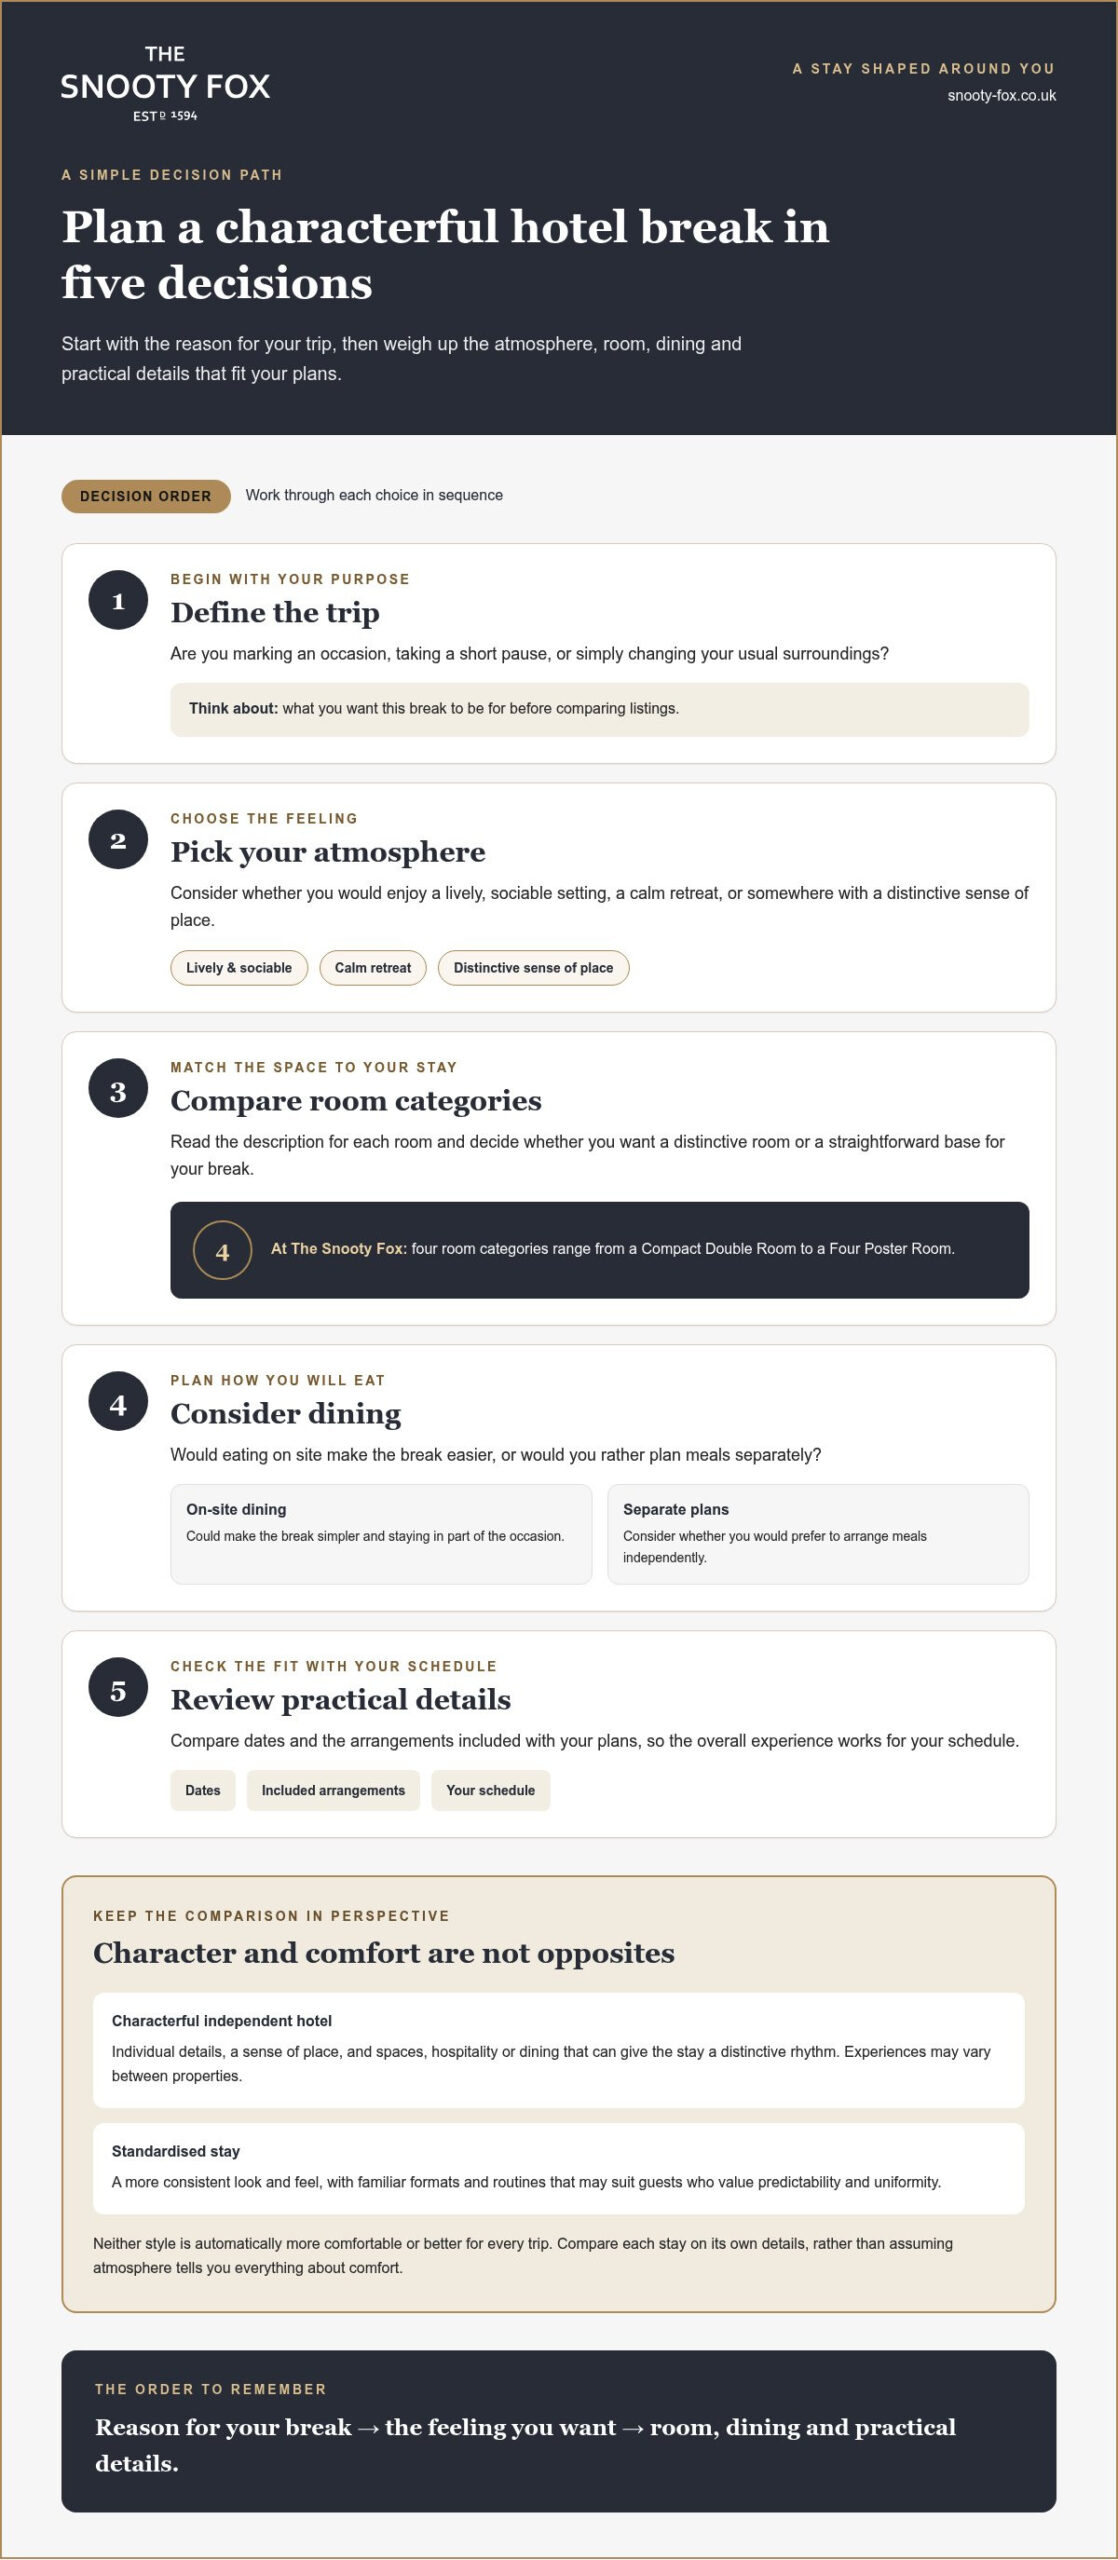
Task: Select step 1 number circle
Action: point(118,600)
